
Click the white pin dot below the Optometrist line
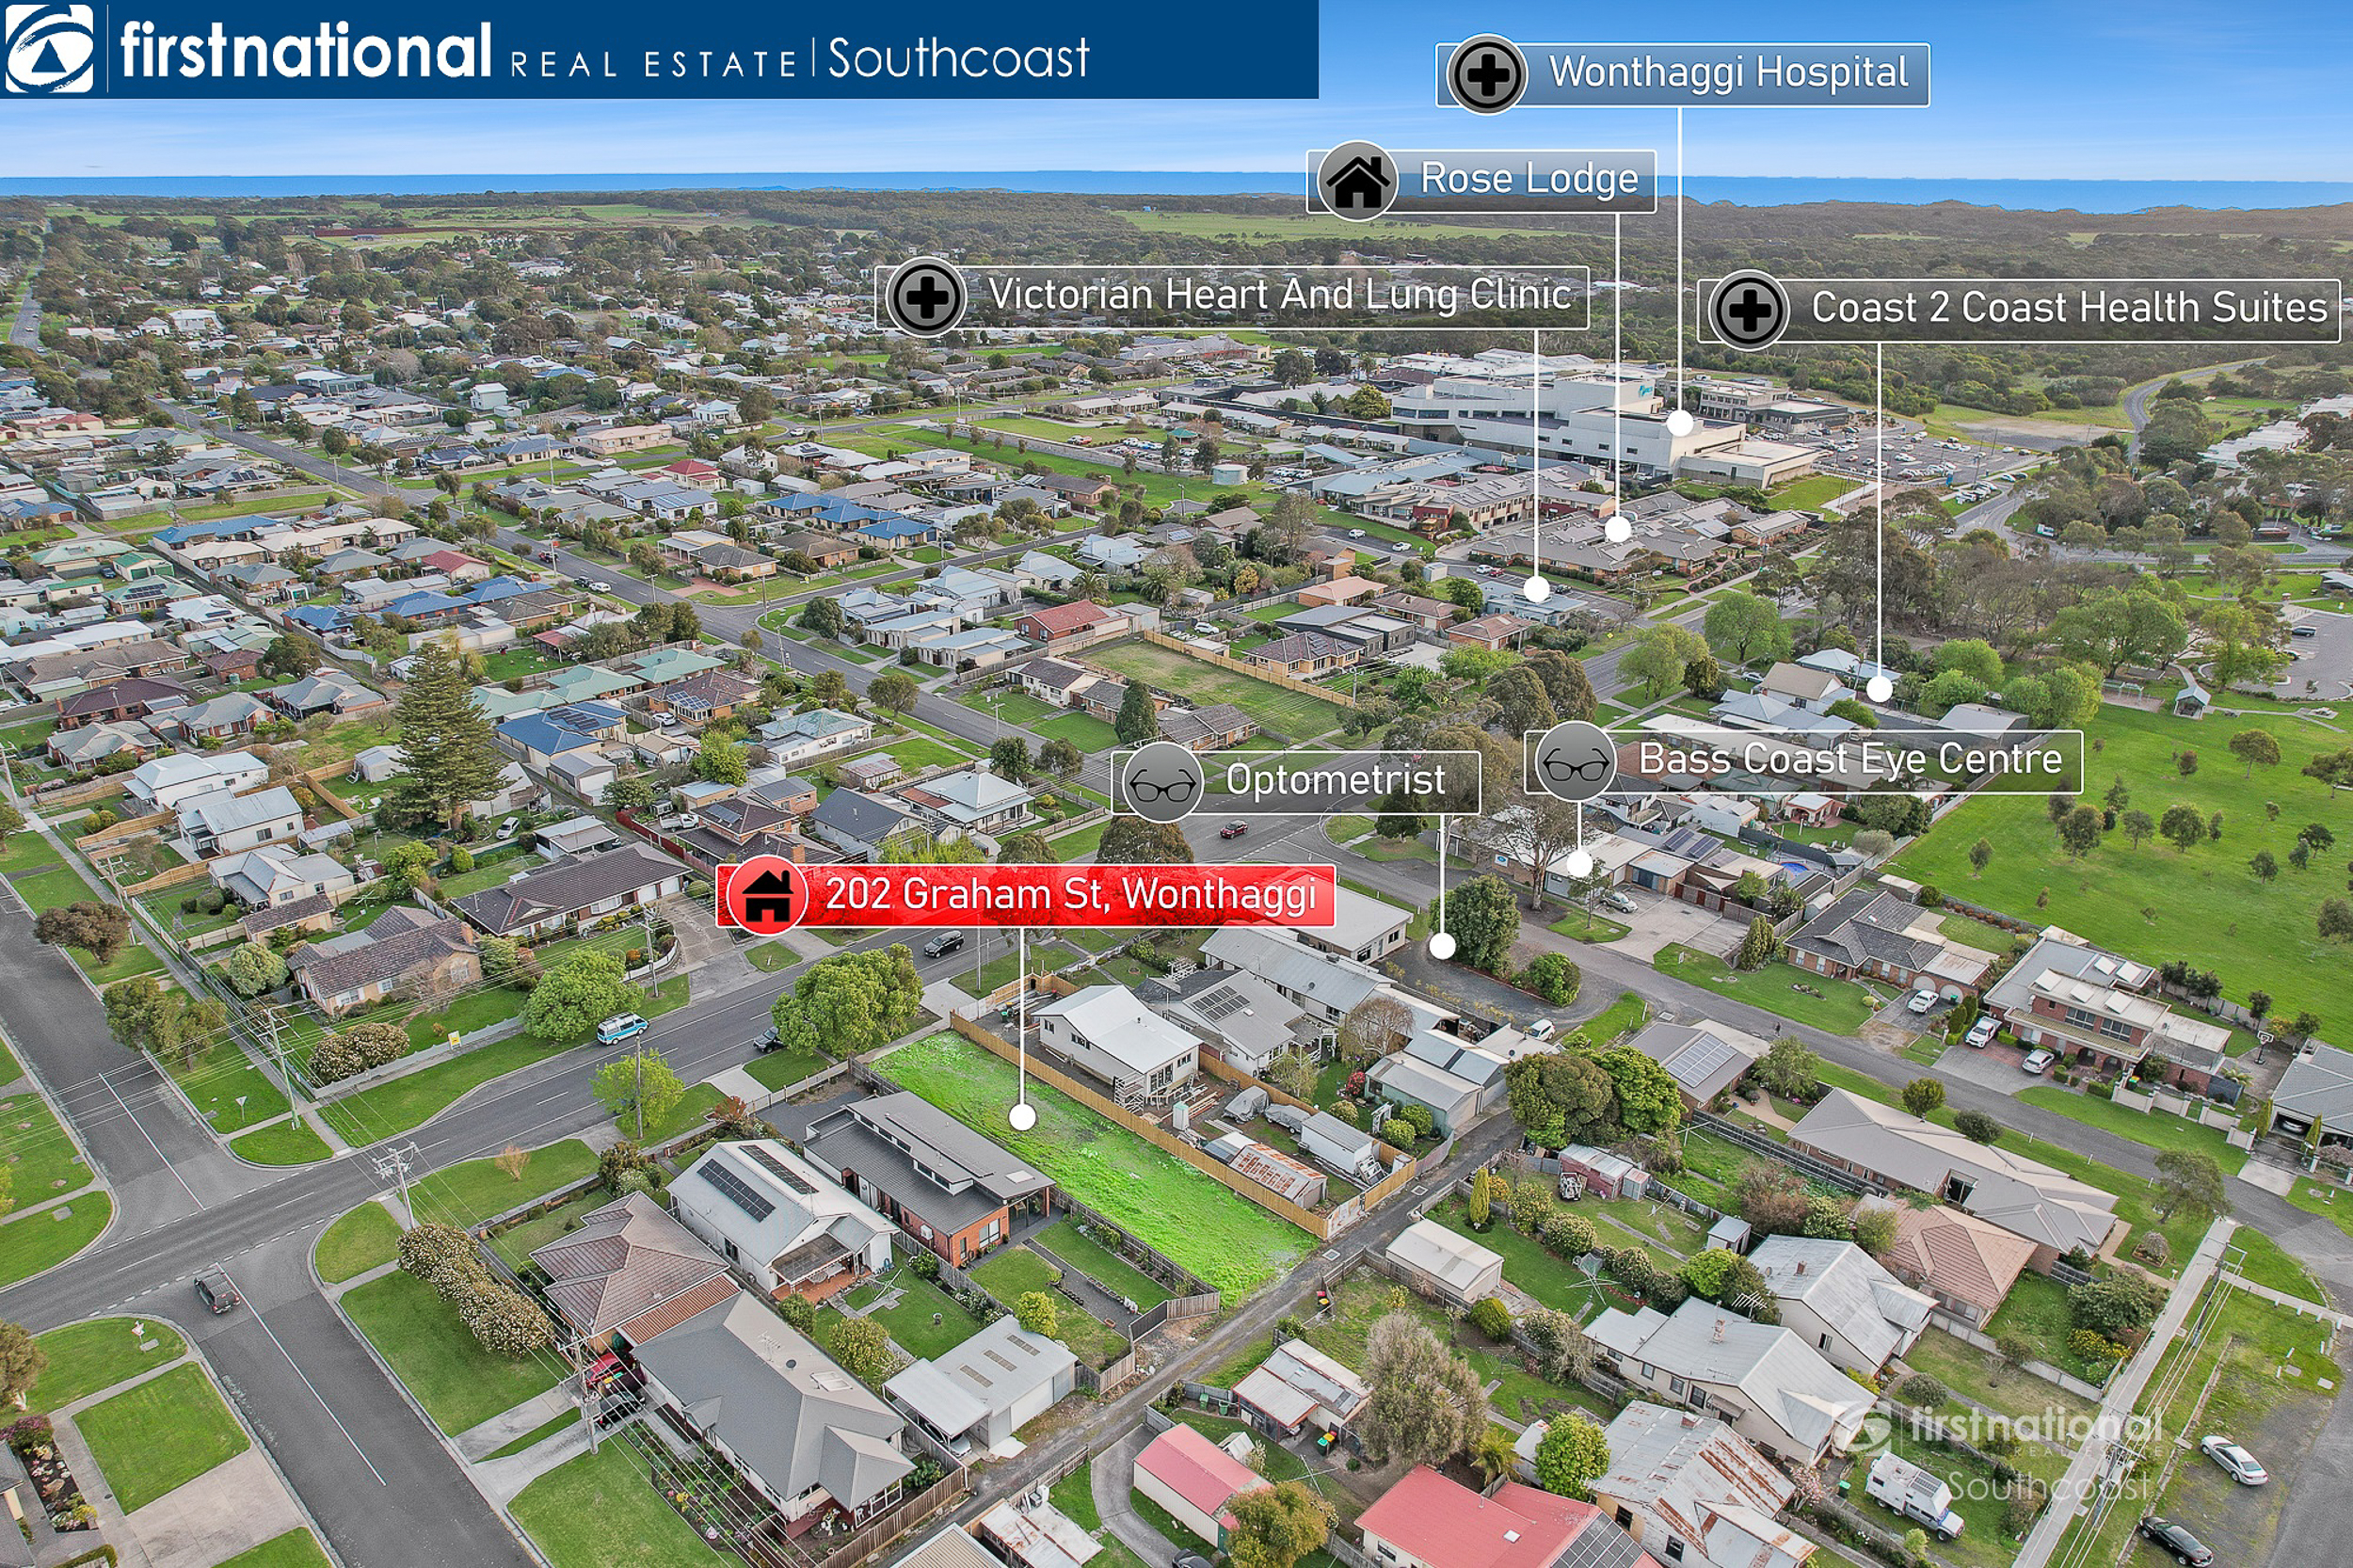tap(1442, 945)
